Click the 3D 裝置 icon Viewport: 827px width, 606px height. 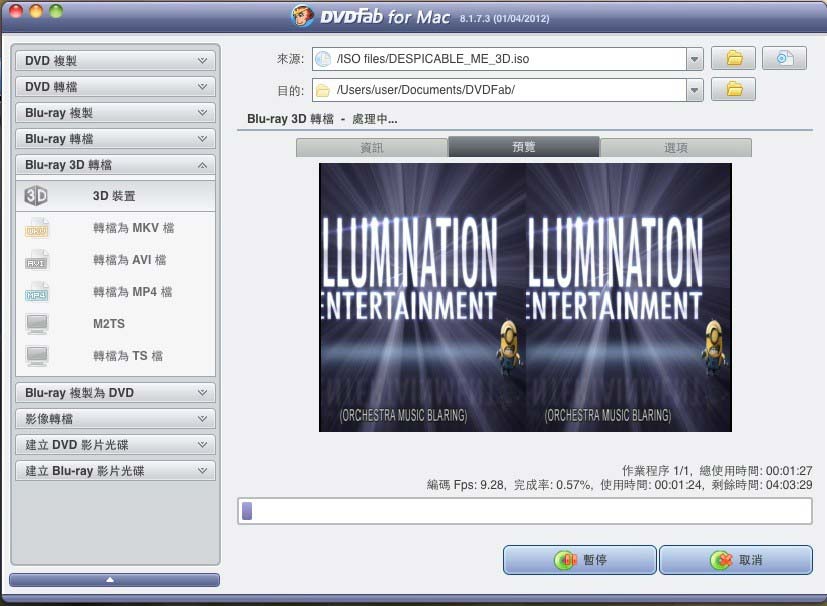coord(36,196)
